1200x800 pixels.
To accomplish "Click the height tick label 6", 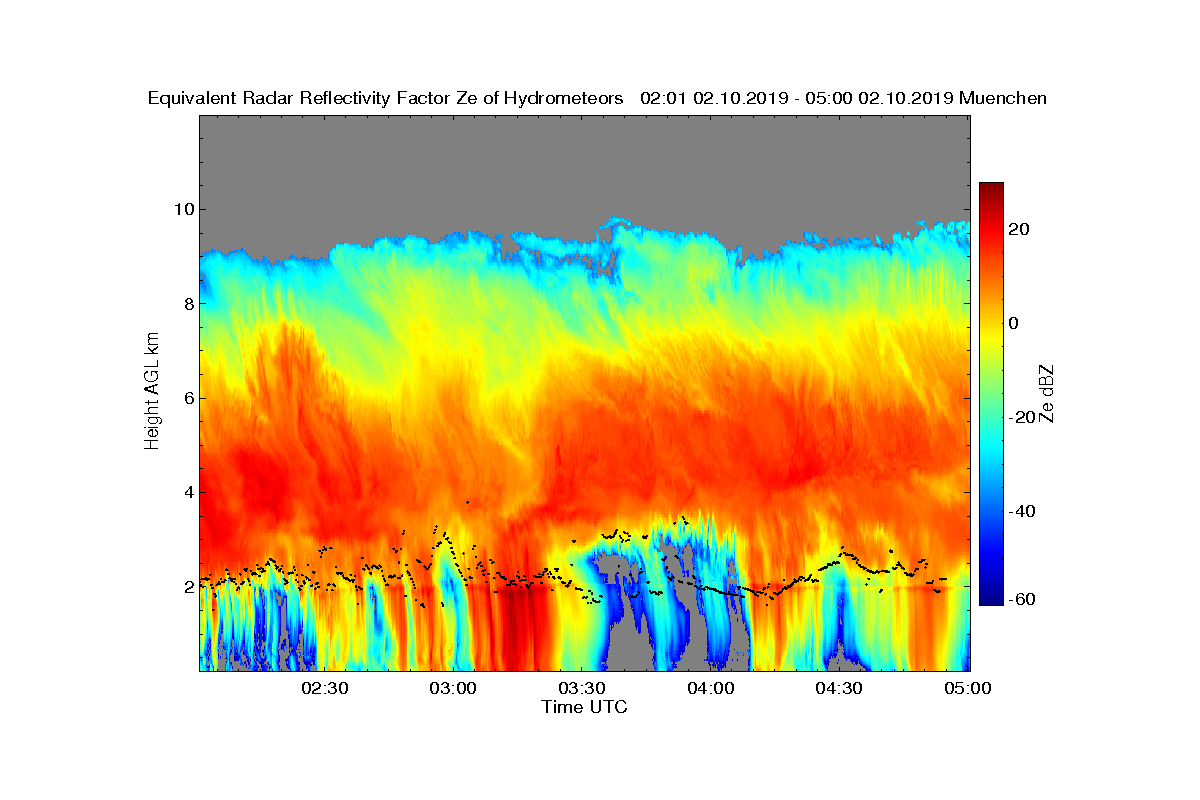I will (x=188, y=398).
